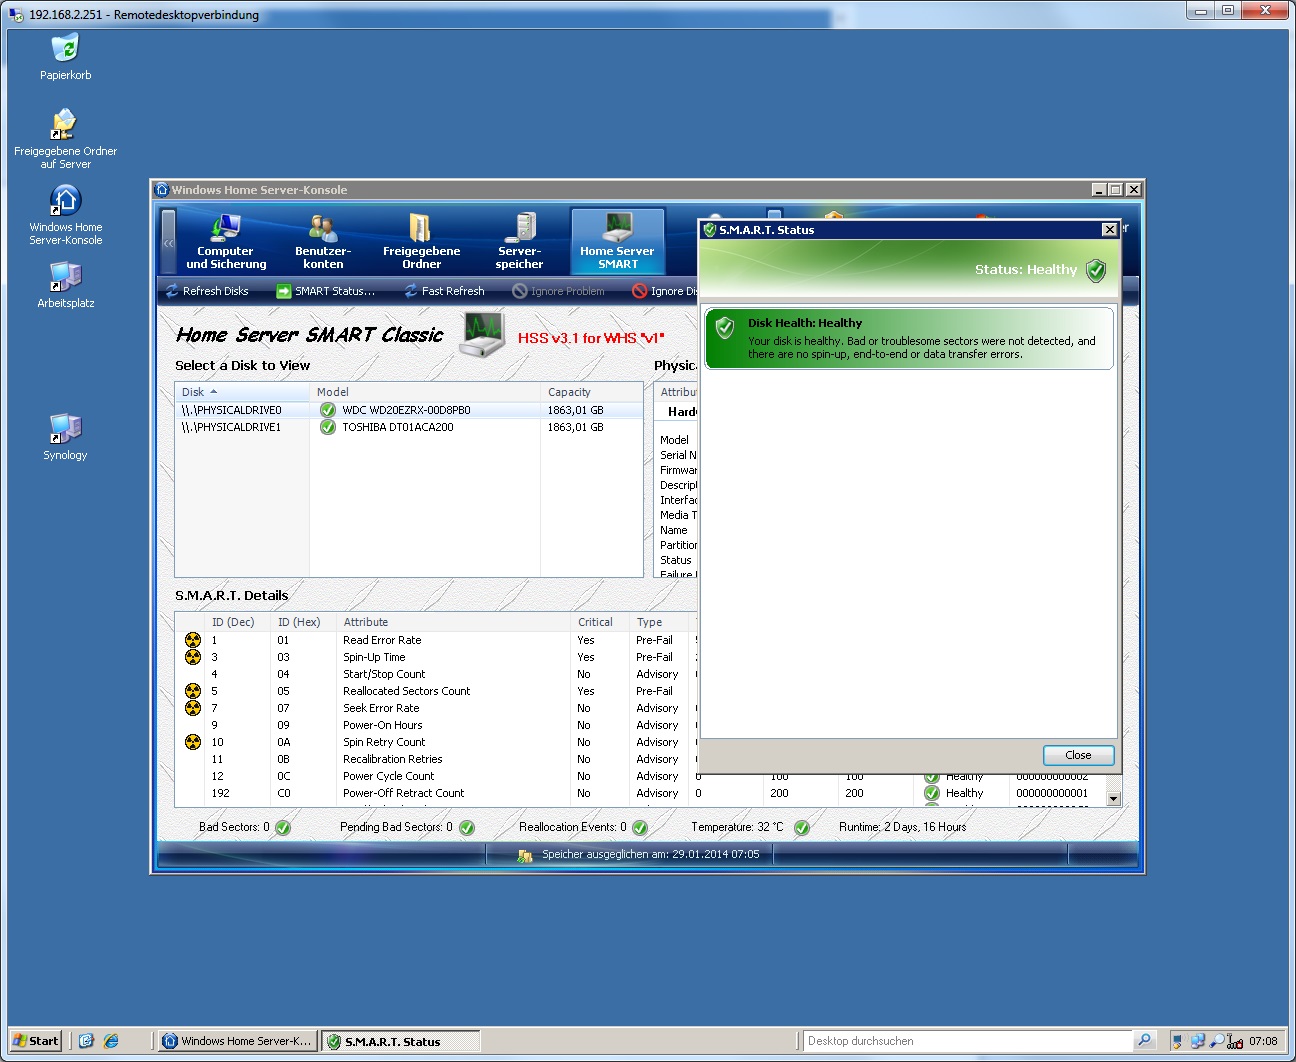1296x1062 pixels.
Task: Sort details by ID (Dec) column
Action: pyautogui.click(x=238, y=622)
